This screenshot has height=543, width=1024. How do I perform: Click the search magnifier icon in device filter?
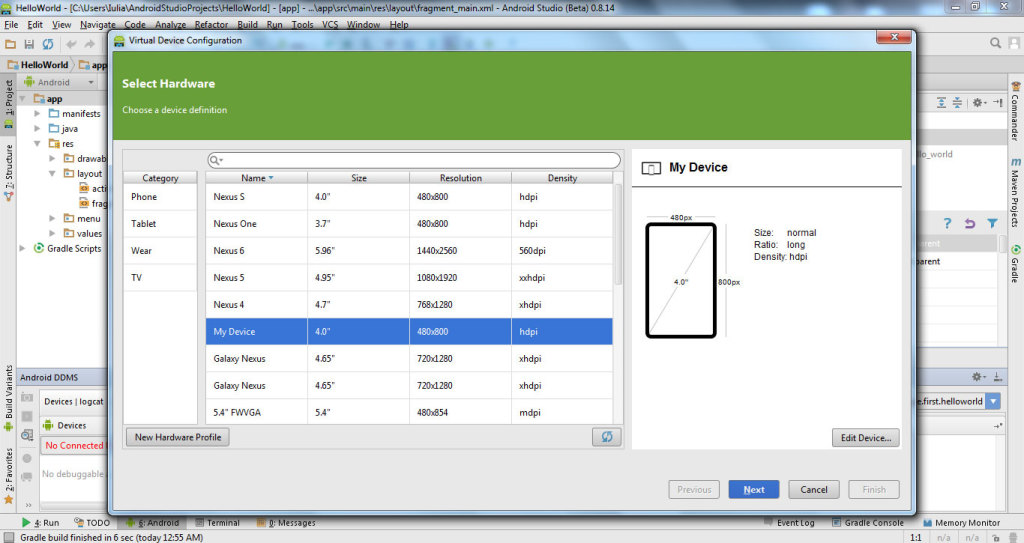point(216,160)
